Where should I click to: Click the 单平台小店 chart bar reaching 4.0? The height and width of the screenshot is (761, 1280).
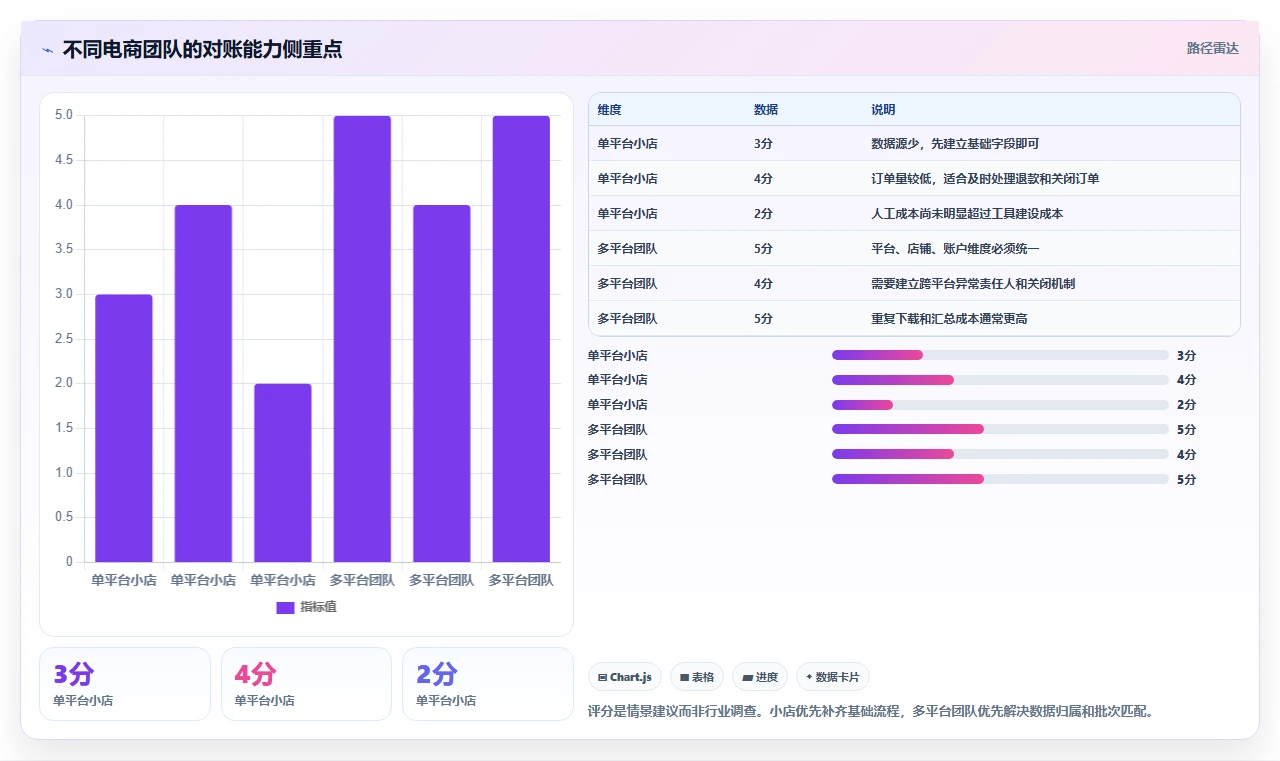(203, 383)
